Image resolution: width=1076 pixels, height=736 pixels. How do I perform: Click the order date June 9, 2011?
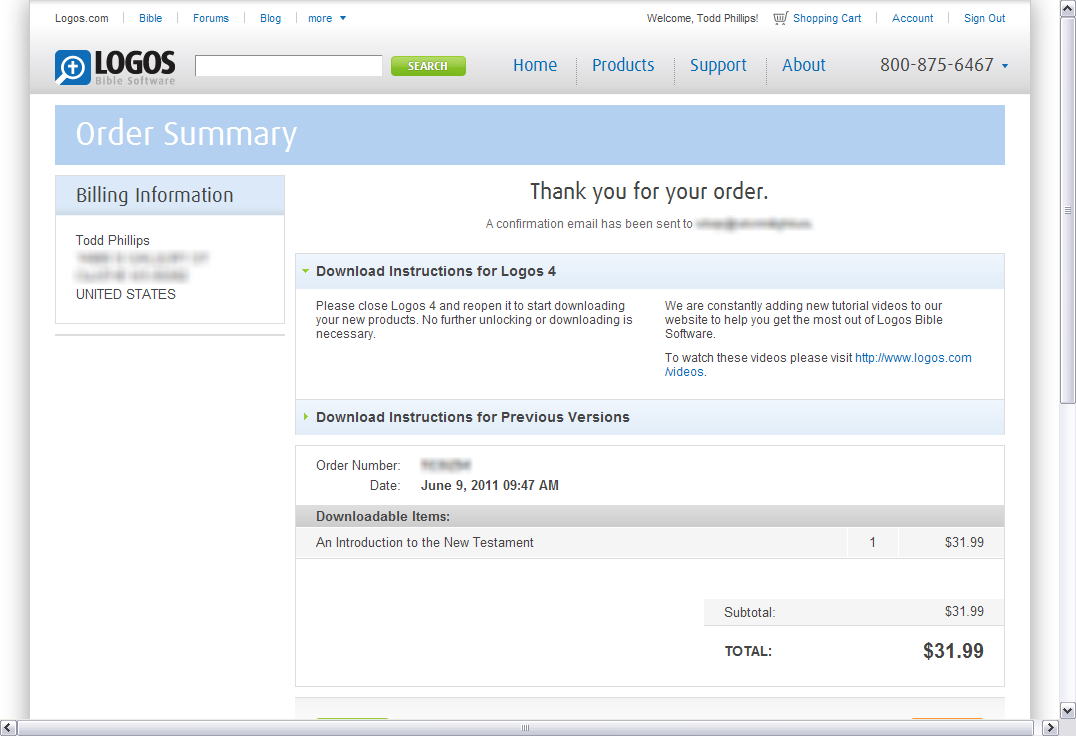(489, 486)
